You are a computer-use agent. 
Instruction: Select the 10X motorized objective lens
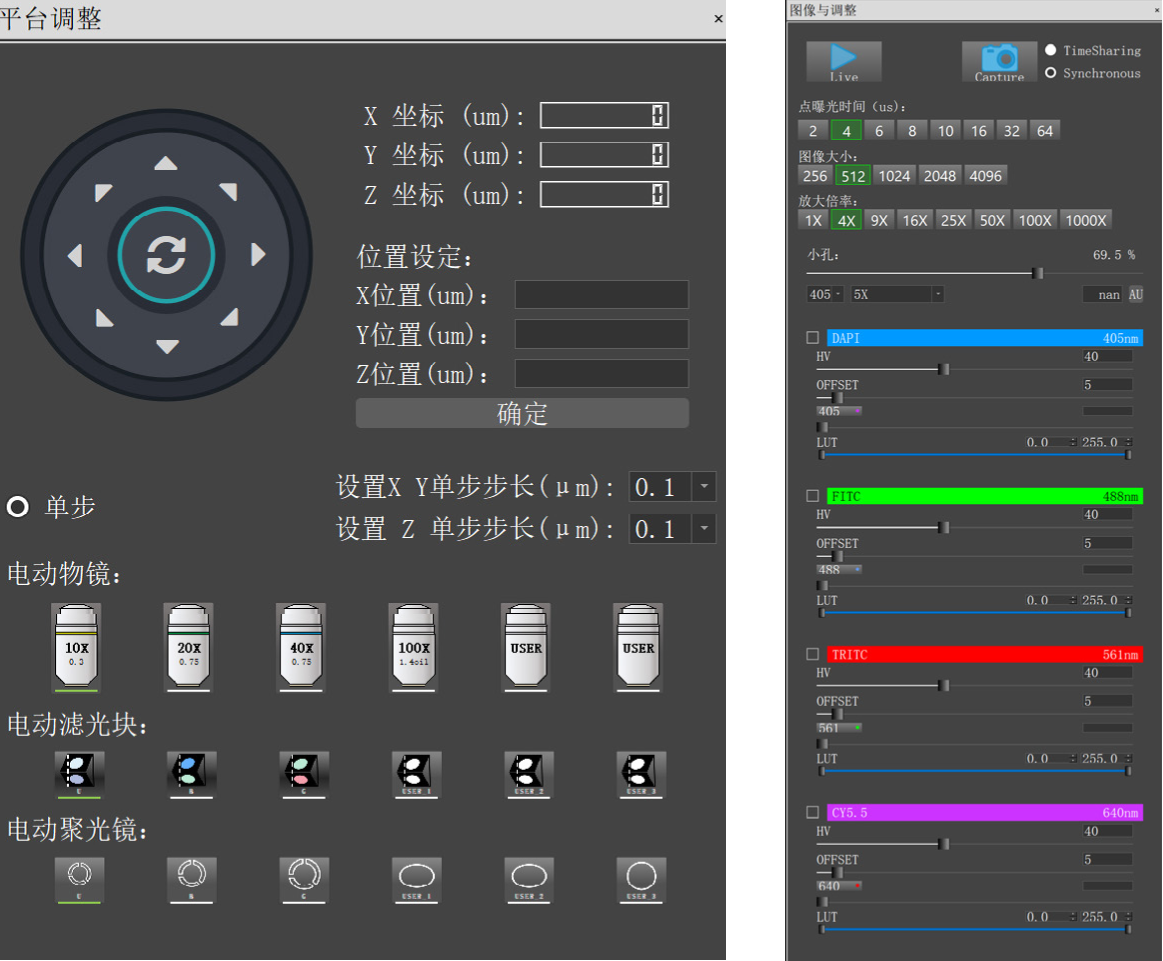click(x=76, y=648)
